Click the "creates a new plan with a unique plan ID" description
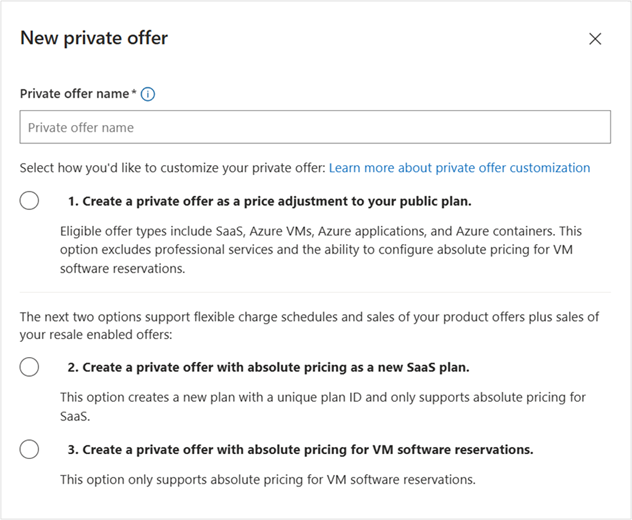 tap(320, 397)
